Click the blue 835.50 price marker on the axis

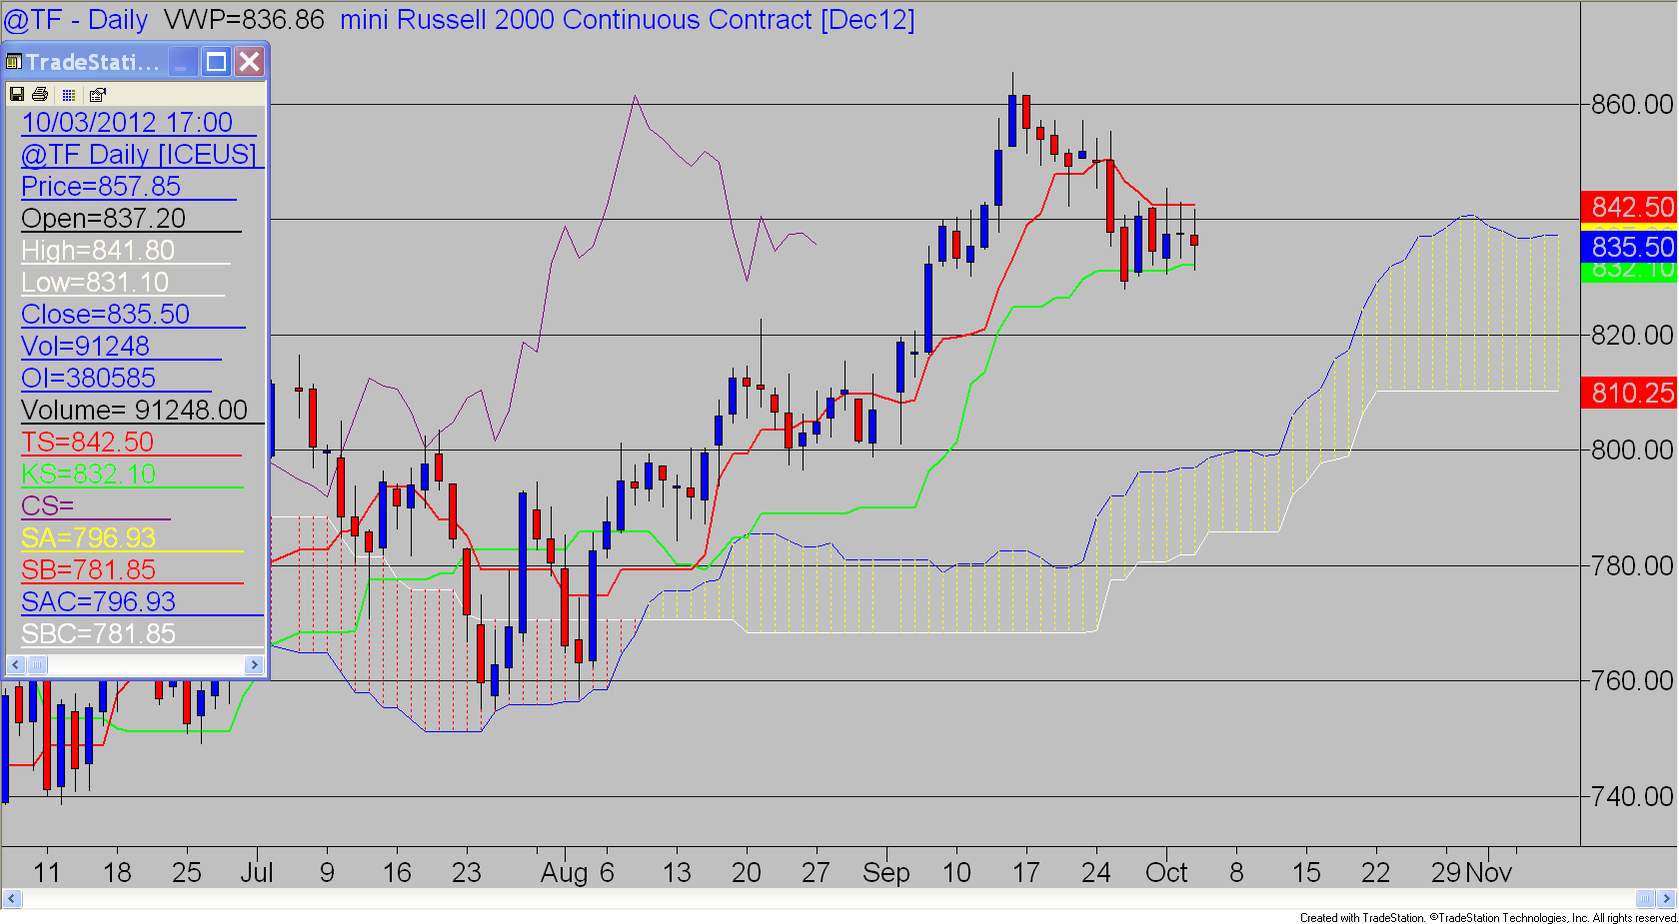(1629, 247)
